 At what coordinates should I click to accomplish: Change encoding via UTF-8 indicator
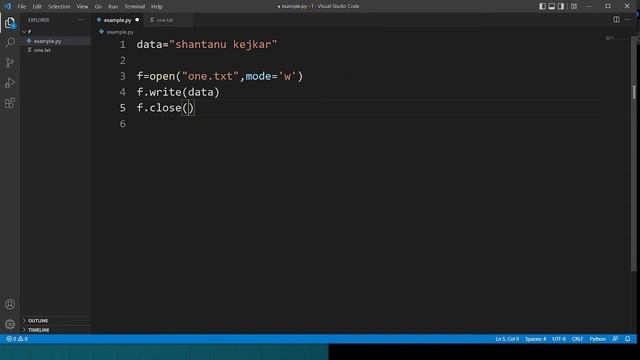[559, 339]
